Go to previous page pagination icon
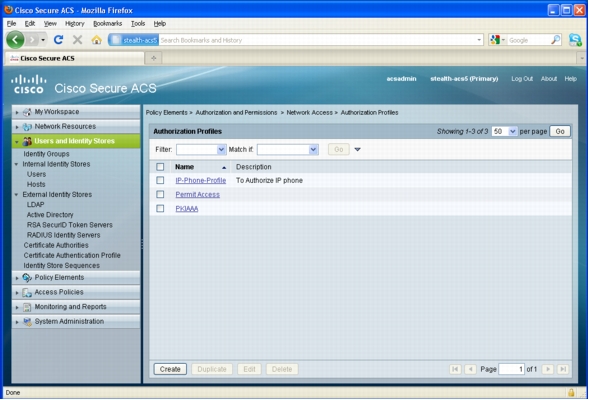 pyautogui.click(x=470, y=369)
